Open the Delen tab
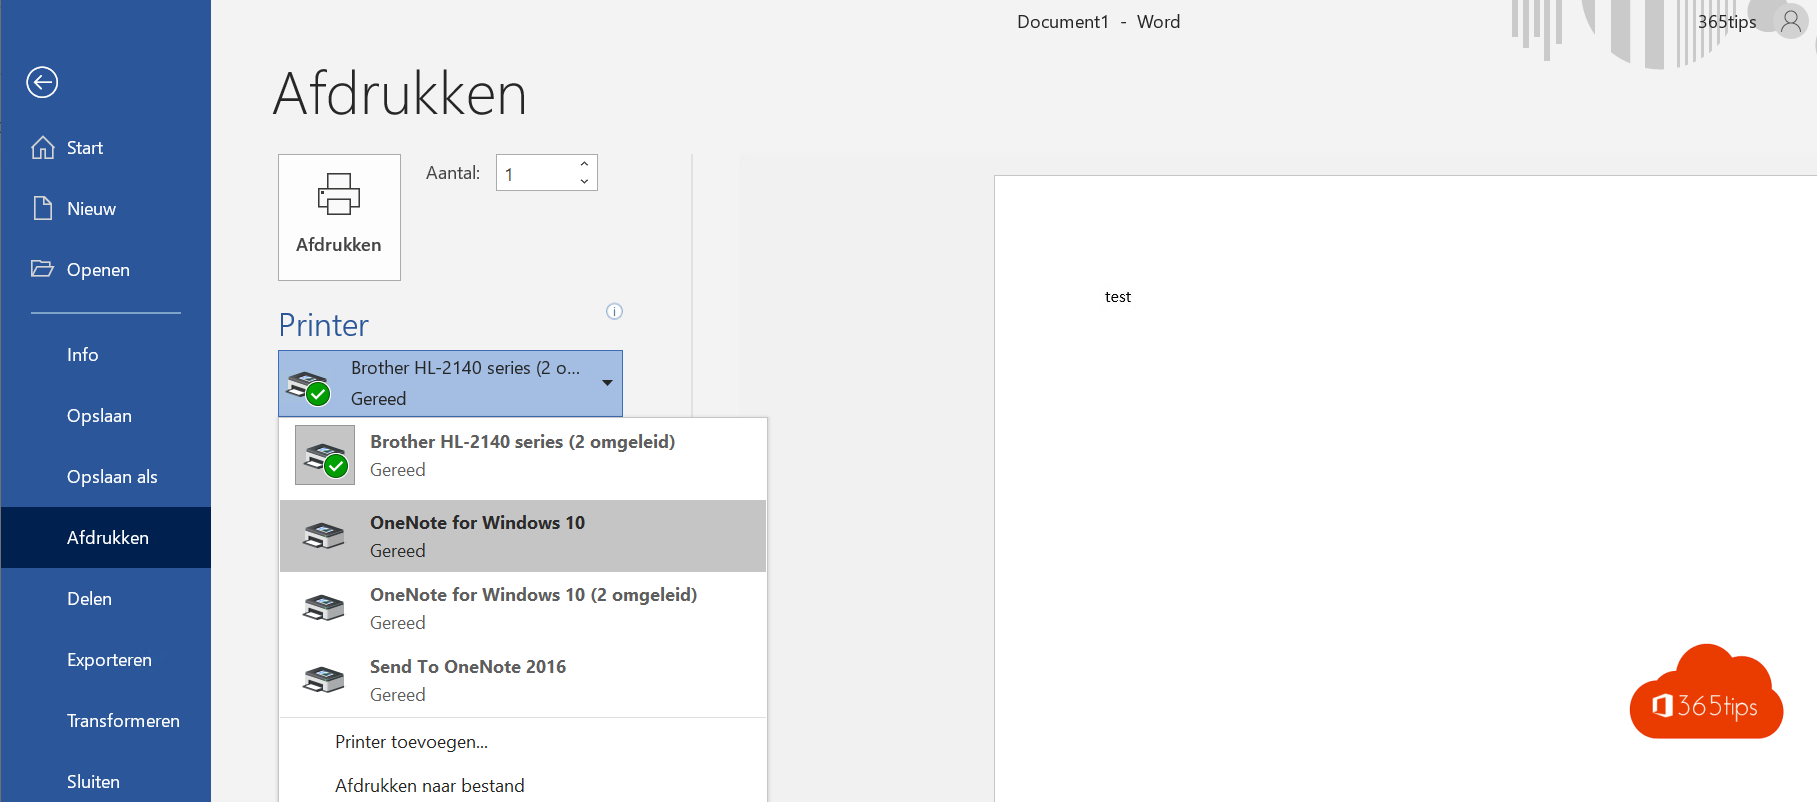The width and height of the screenshot is (1817, 802). [x=106, y=599]
